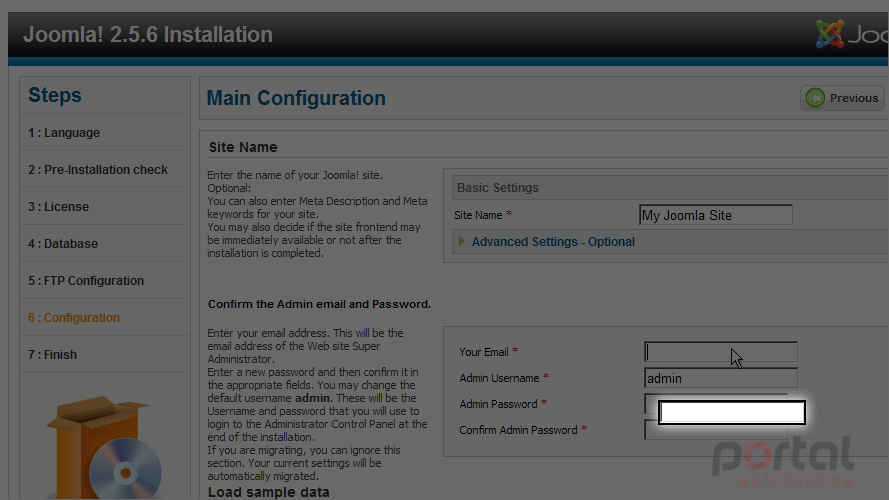Click the Advanced Settings green triangle
This screenshot has width=889, height=500.
click(x=462, y=241)
